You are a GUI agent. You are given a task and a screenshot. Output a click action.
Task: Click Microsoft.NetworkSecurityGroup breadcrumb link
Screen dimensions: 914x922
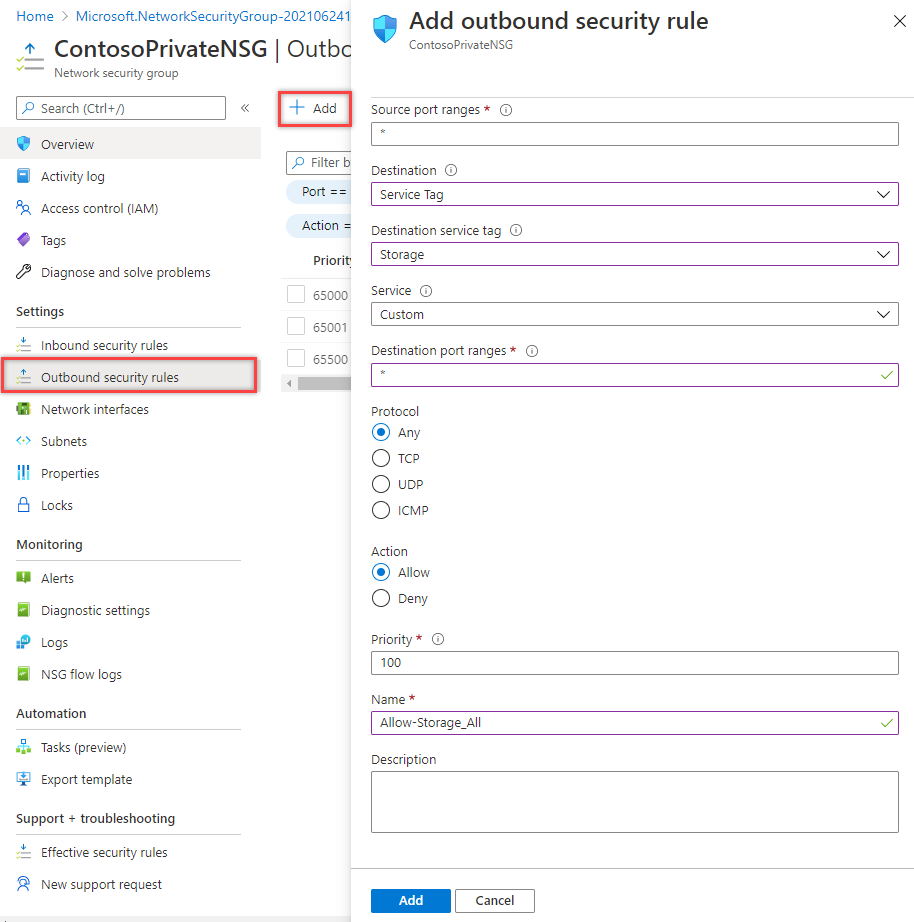coord(213,16)
